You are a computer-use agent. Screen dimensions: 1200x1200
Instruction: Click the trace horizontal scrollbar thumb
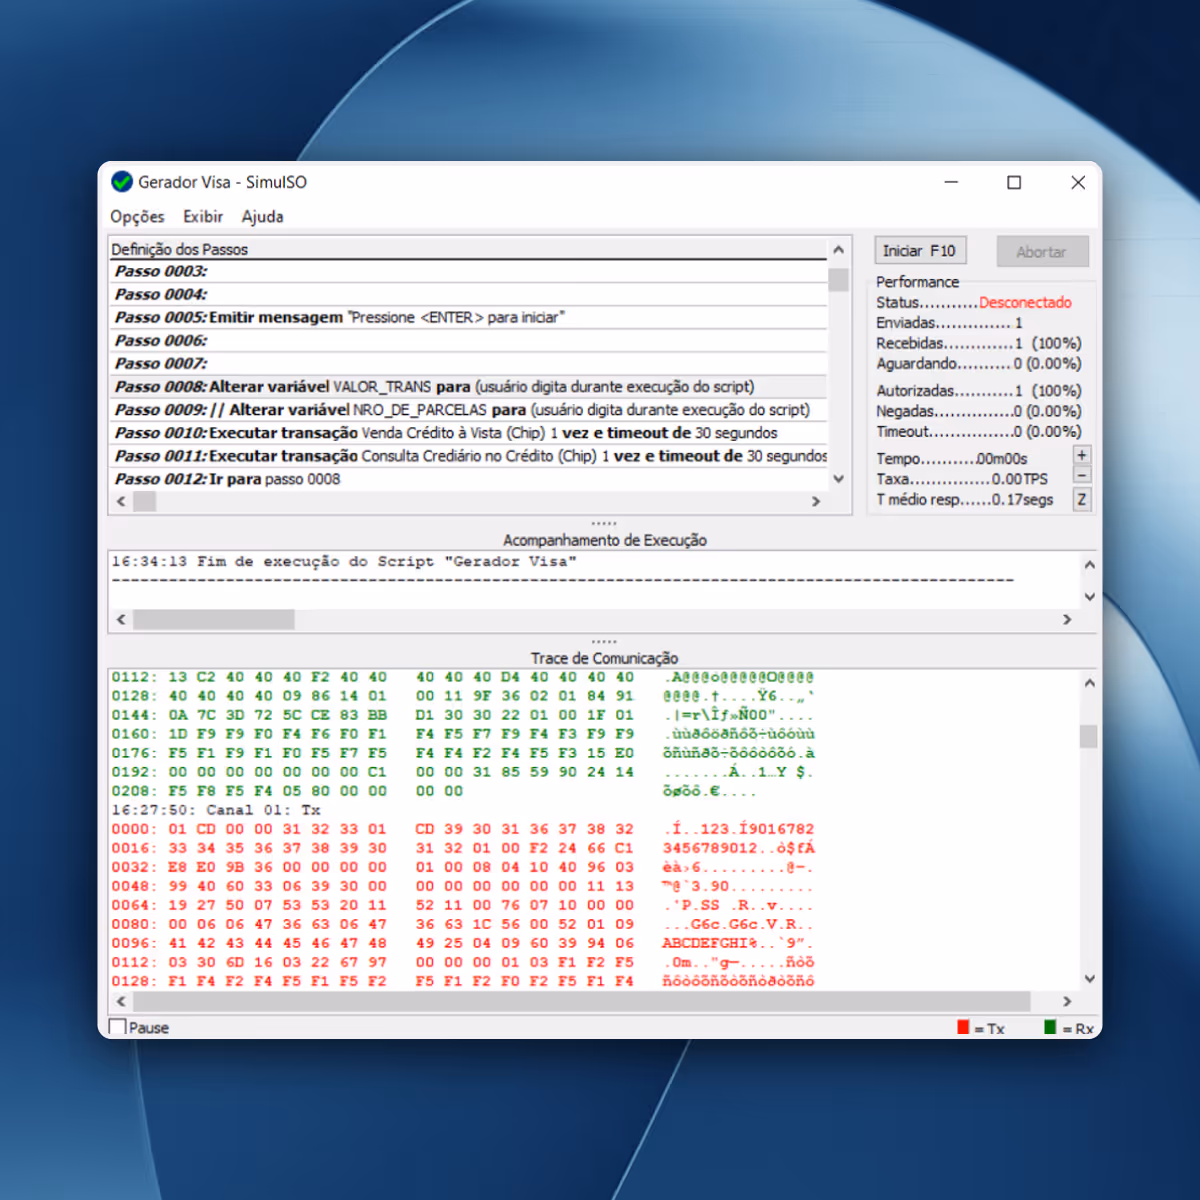582,1002
